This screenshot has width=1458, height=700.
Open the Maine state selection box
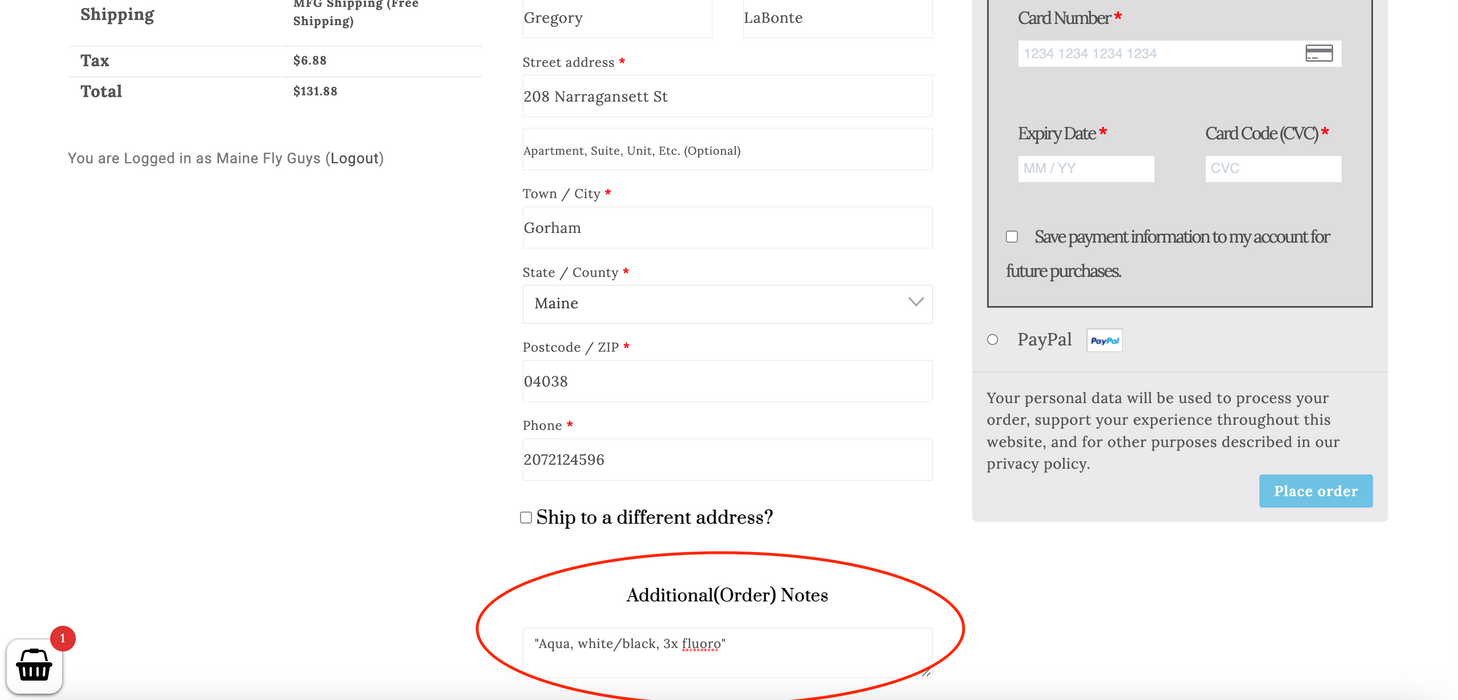pyautogui.click(x=726, y=304)
